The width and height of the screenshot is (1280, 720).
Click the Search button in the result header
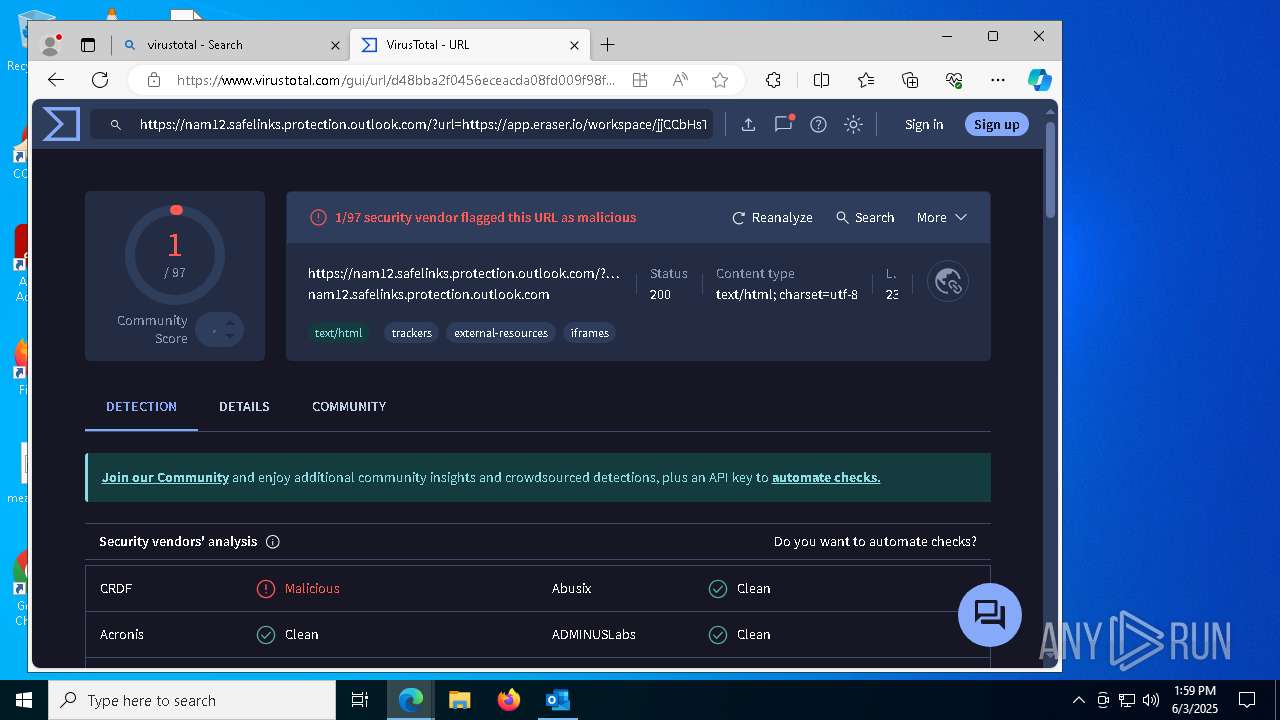tap(865, 217)
